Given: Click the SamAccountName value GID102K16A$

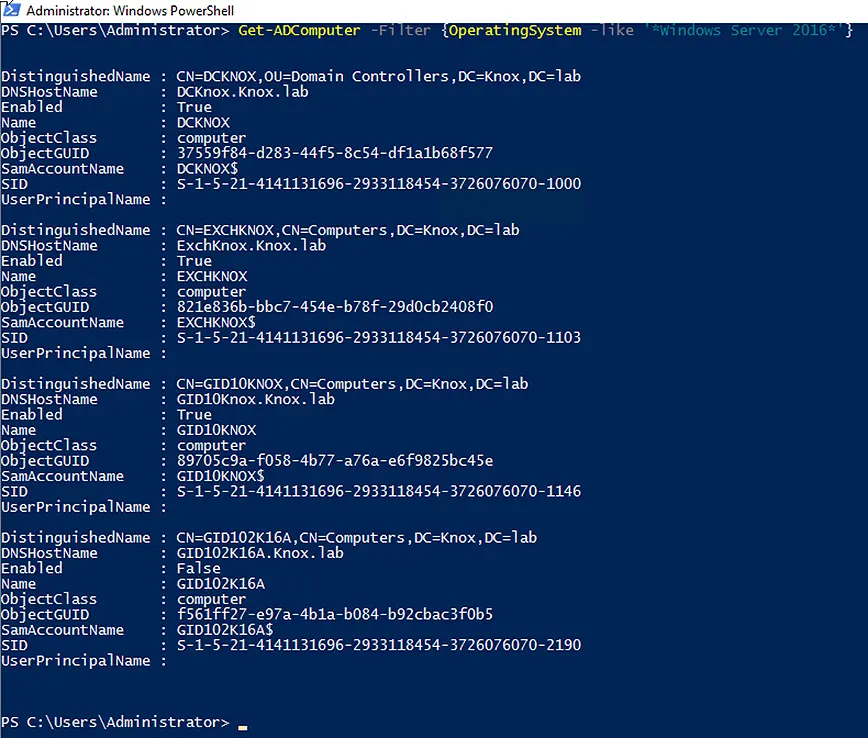Looking at the screenshot, I should click(225, 631).
